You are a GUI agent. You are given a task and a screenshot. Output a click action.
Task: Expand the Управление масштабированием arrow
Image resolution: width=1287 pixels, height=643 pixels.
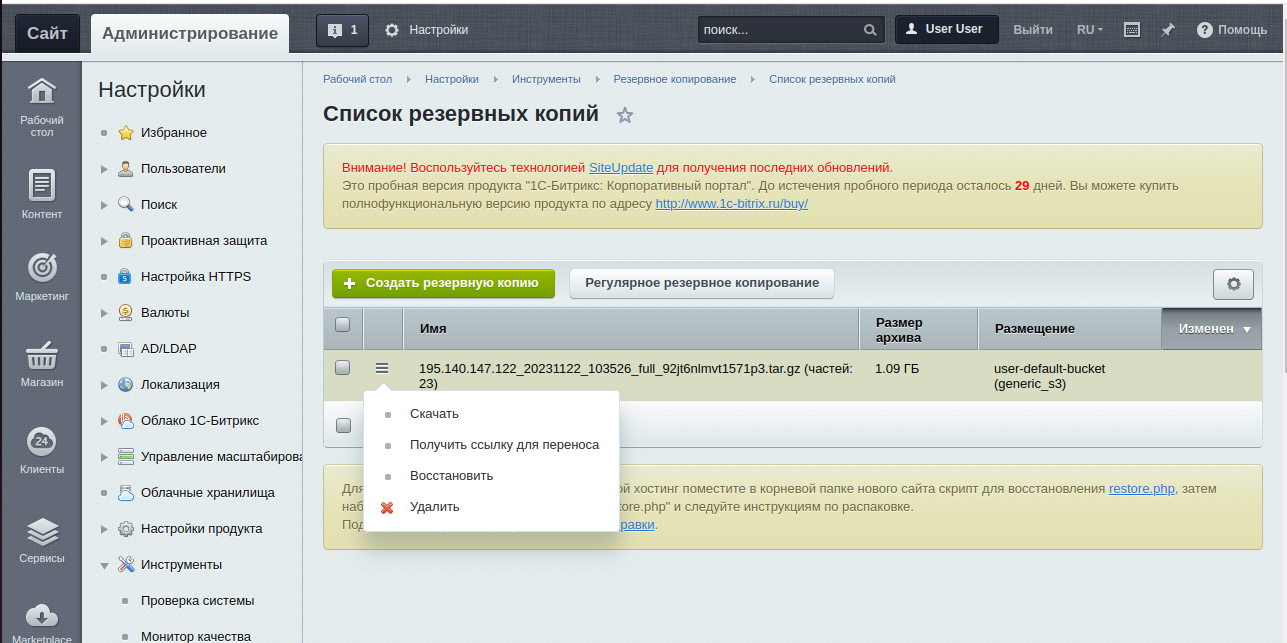click(x=104, y=457)
